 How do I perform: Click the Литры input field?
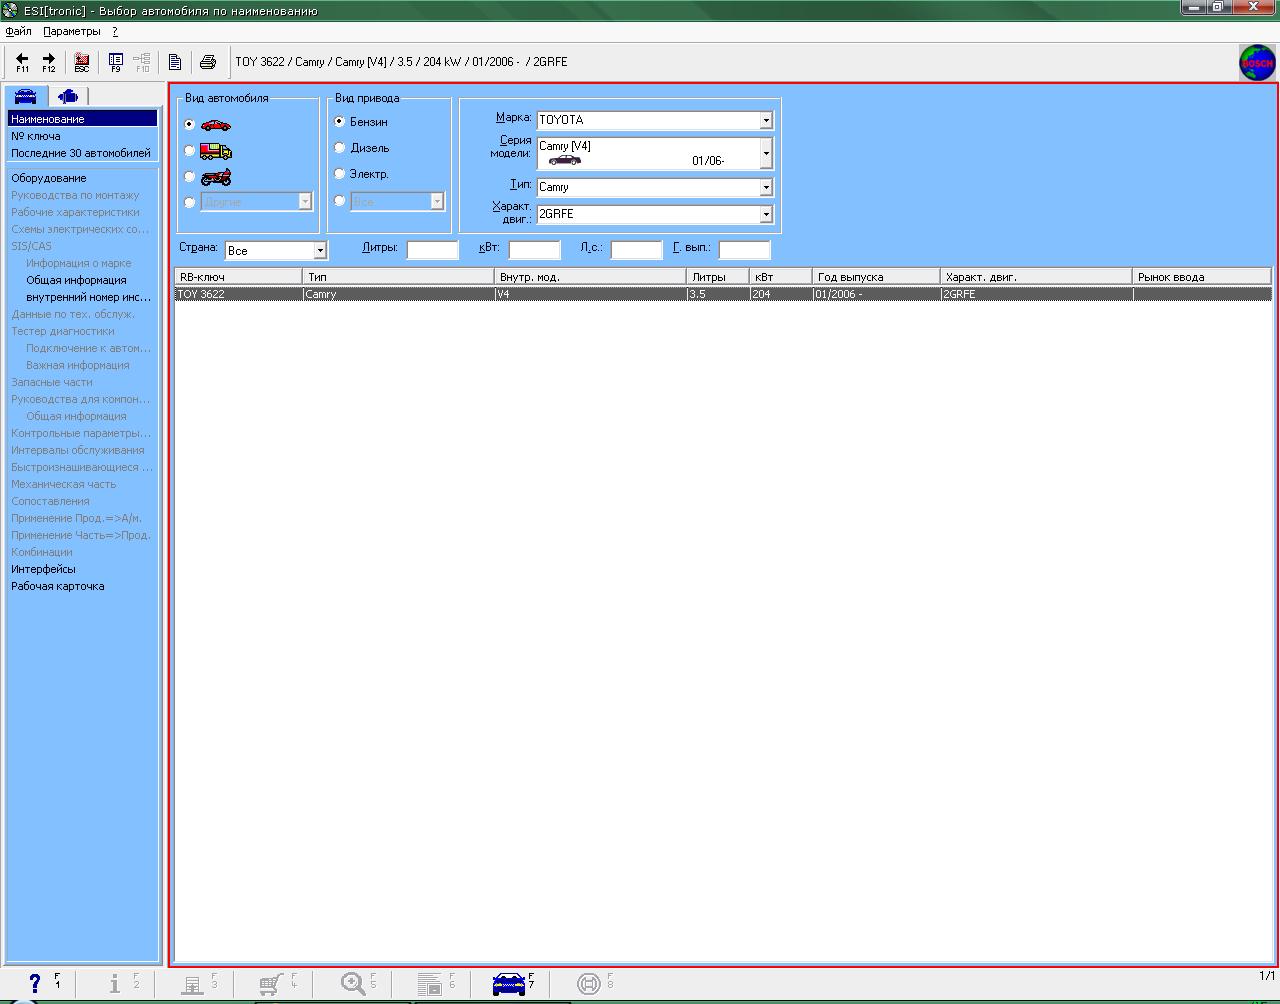click(x=433, y=250)
